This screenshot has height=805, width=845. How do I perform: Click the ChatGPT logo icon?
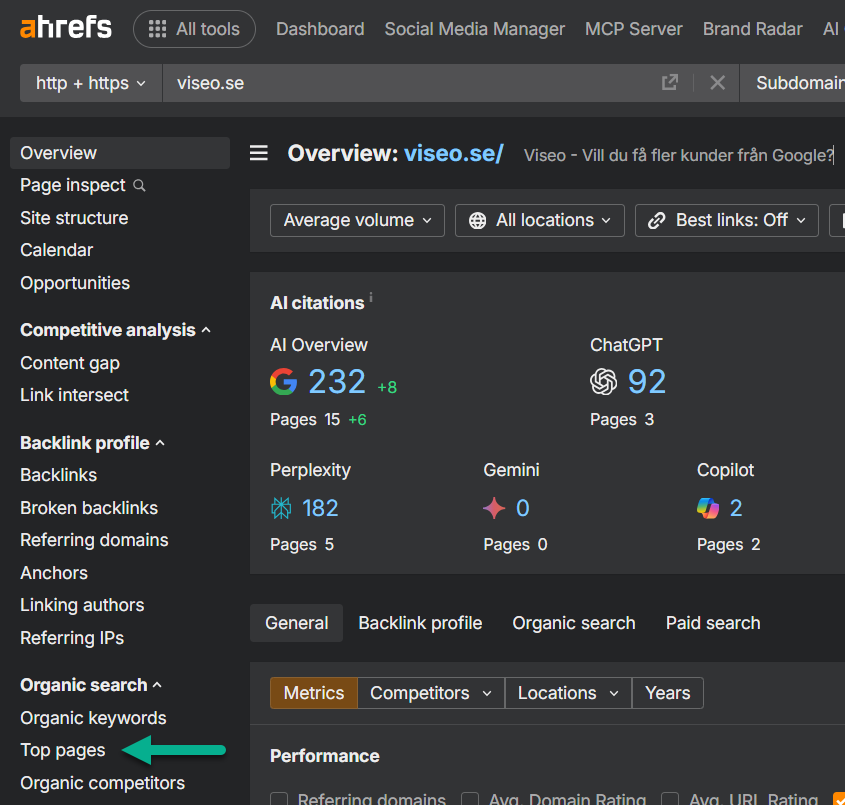[x=604, y=382]
